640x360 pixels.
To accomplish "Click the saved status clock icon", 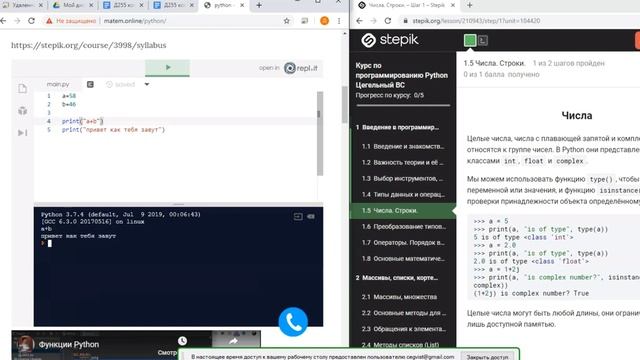I will point(109,84).
